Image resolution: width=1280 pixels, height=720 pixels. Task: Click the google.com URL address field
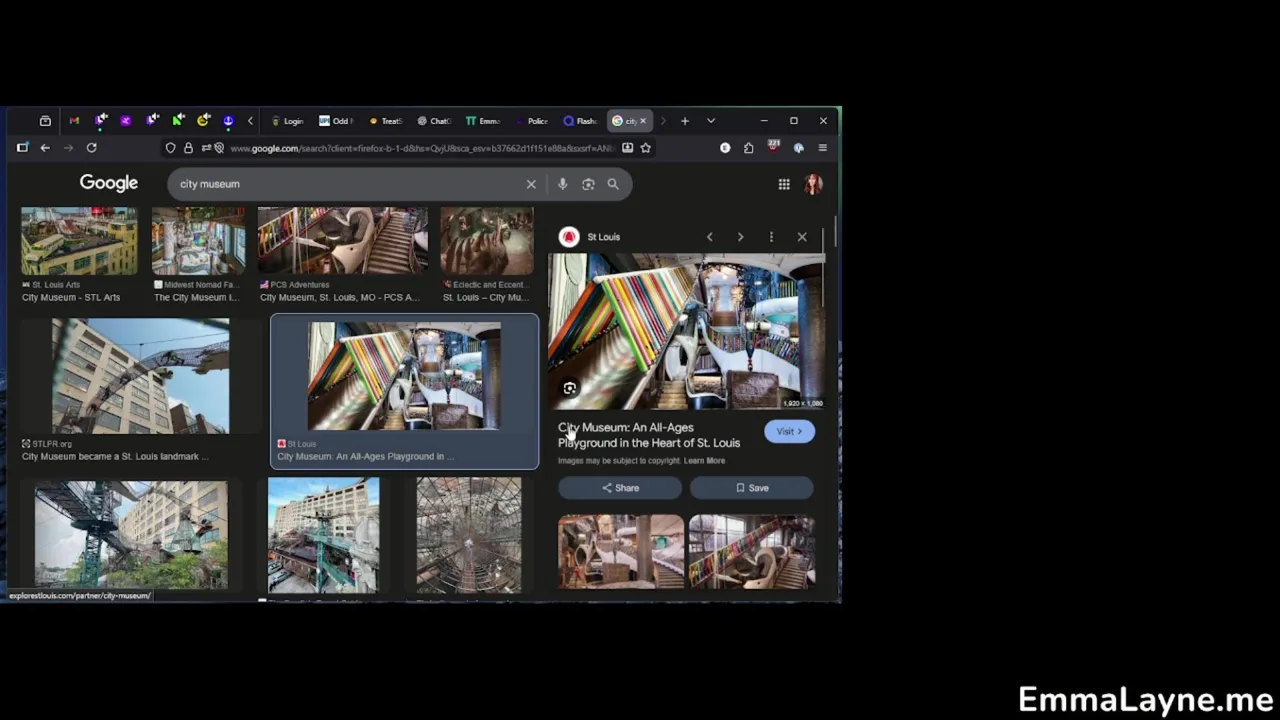pos(420,148)
